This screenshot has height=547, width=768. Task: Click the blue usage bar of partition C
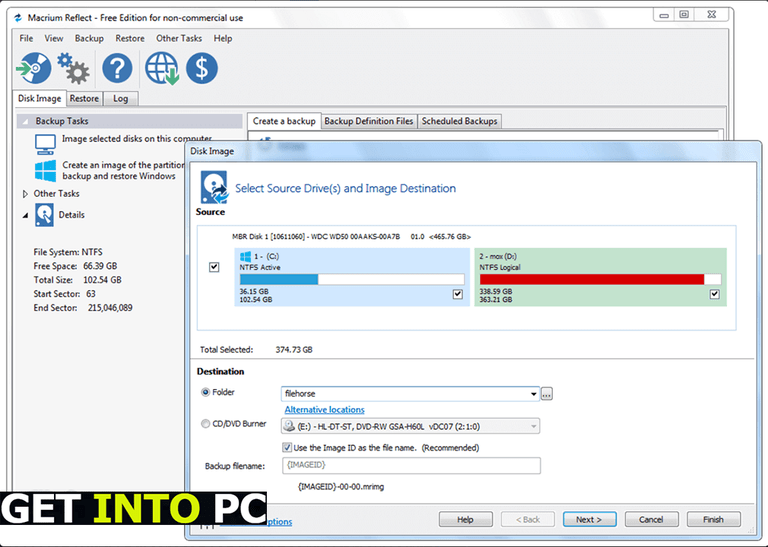[279, 279]
